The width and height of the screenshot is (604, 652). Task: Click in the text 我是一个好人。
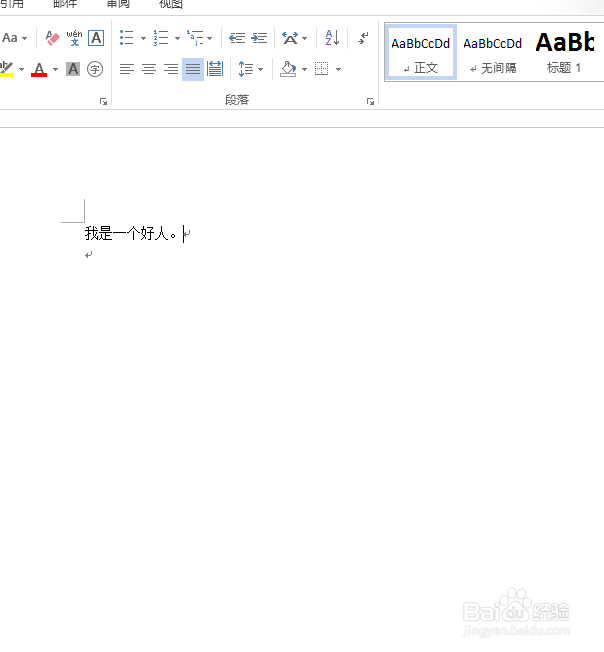click(x=131, y=234)
